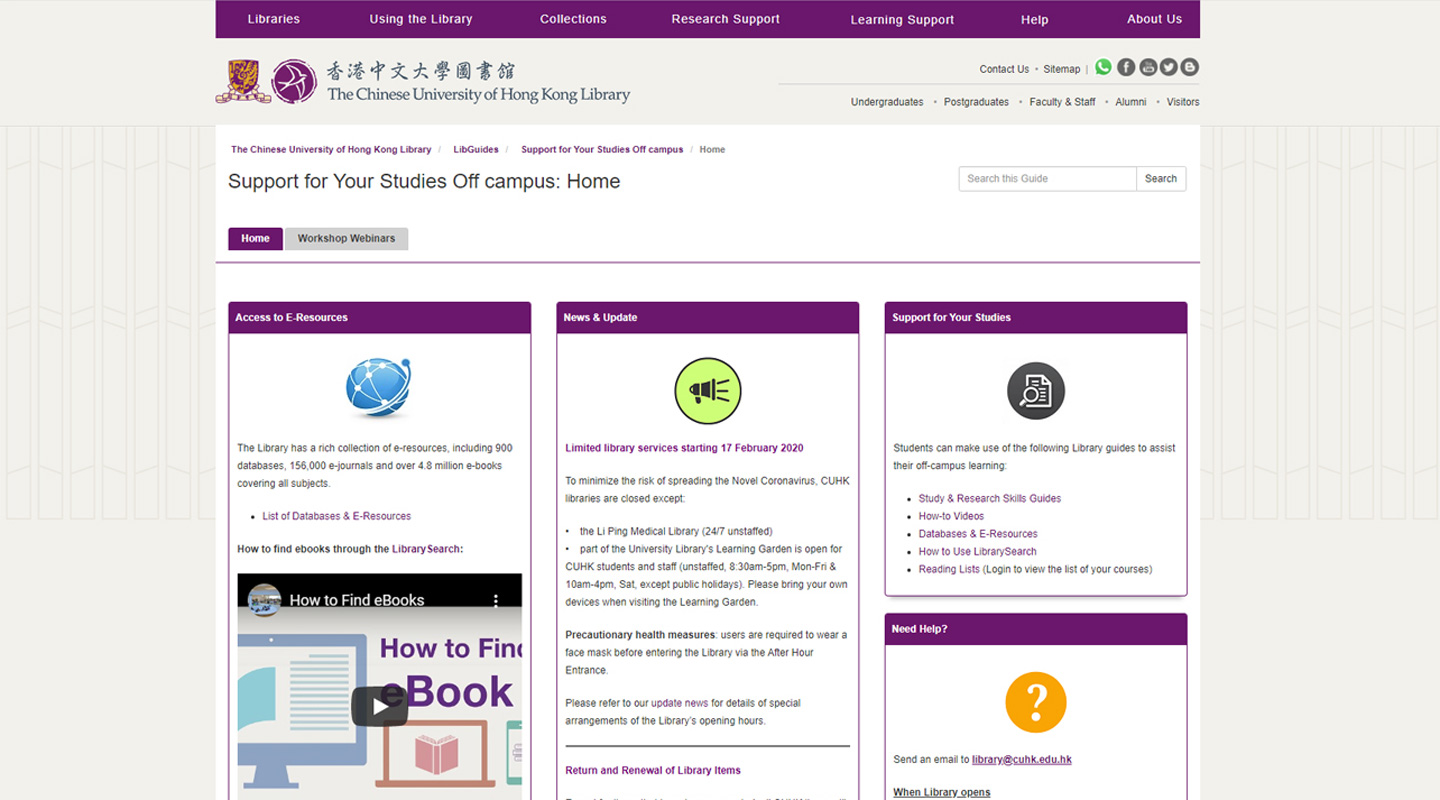The width and height of the screenshot is (1440, 800).
Task: Open the update news link
Action: tap(680, 703)
